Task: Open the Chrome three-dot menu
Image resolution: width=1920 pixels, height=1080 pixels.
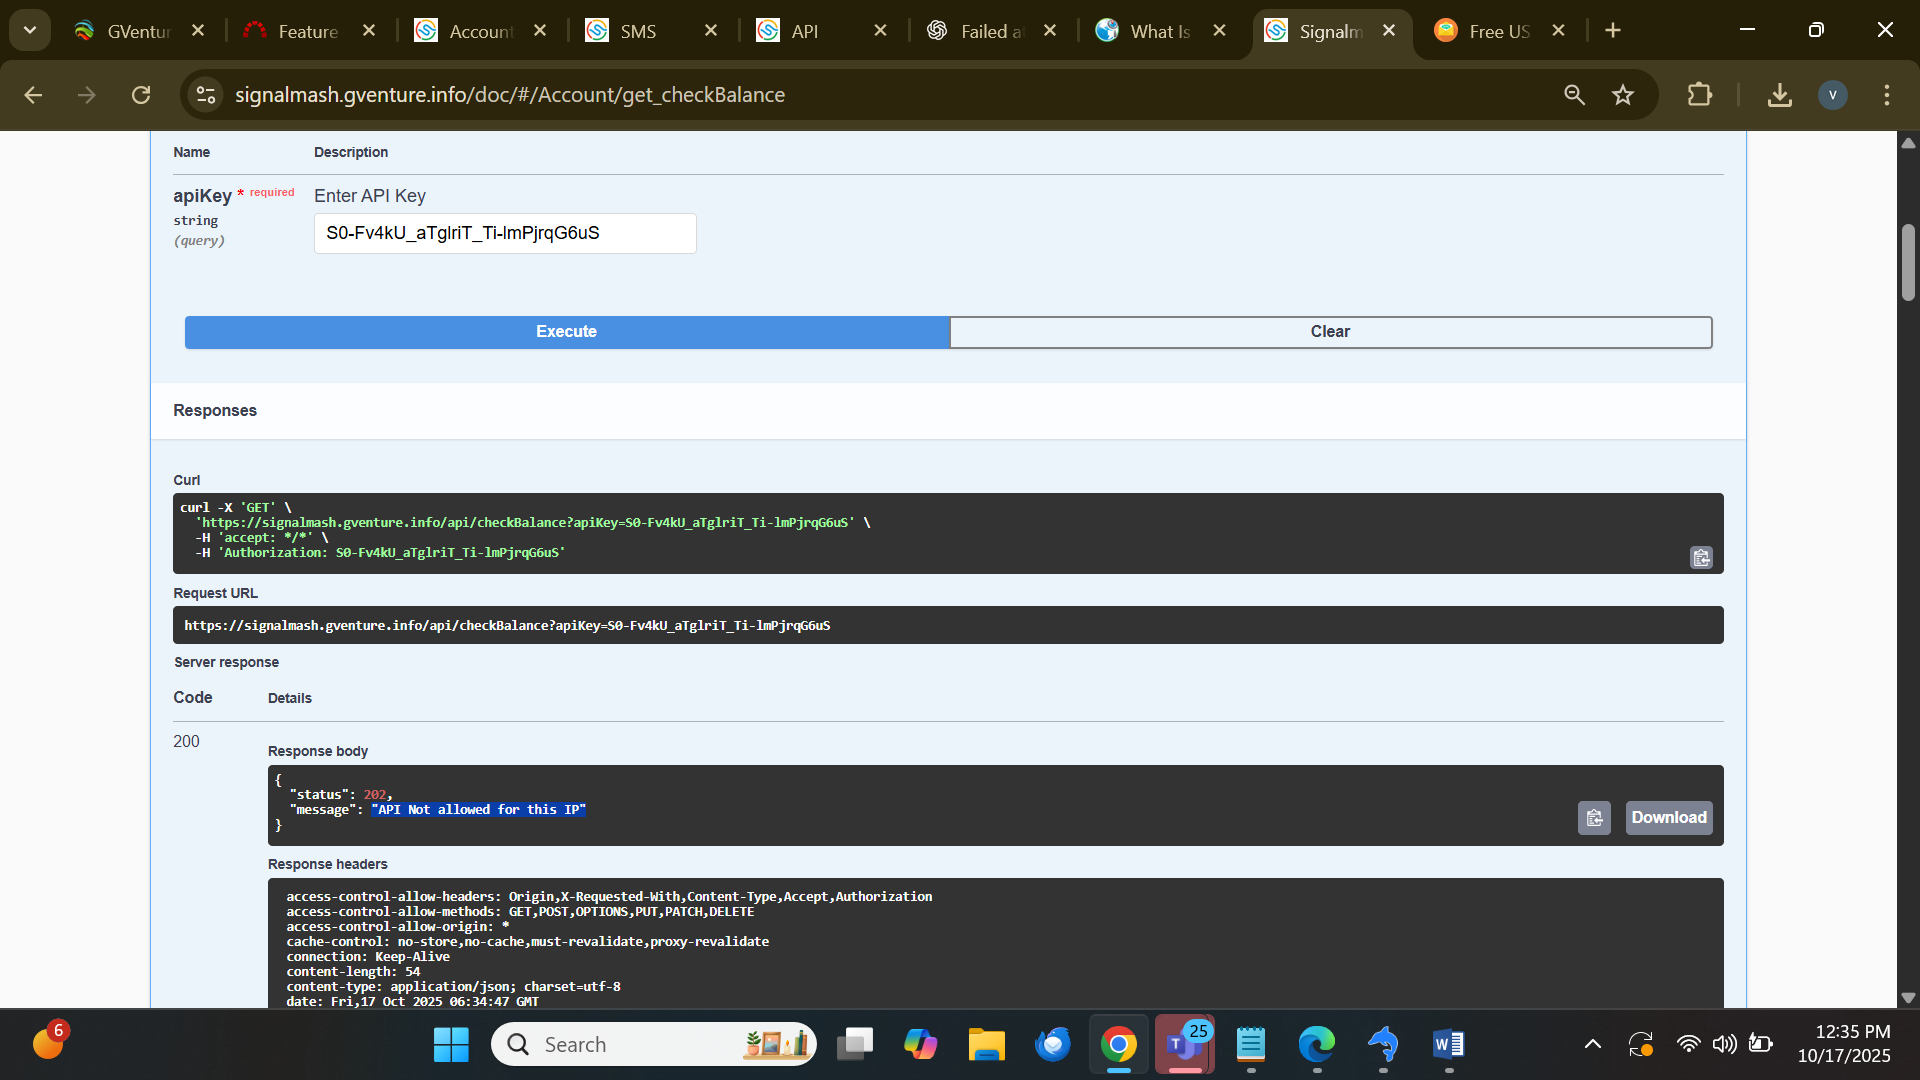Action: pyautogui.click(x=1886, y=95)
